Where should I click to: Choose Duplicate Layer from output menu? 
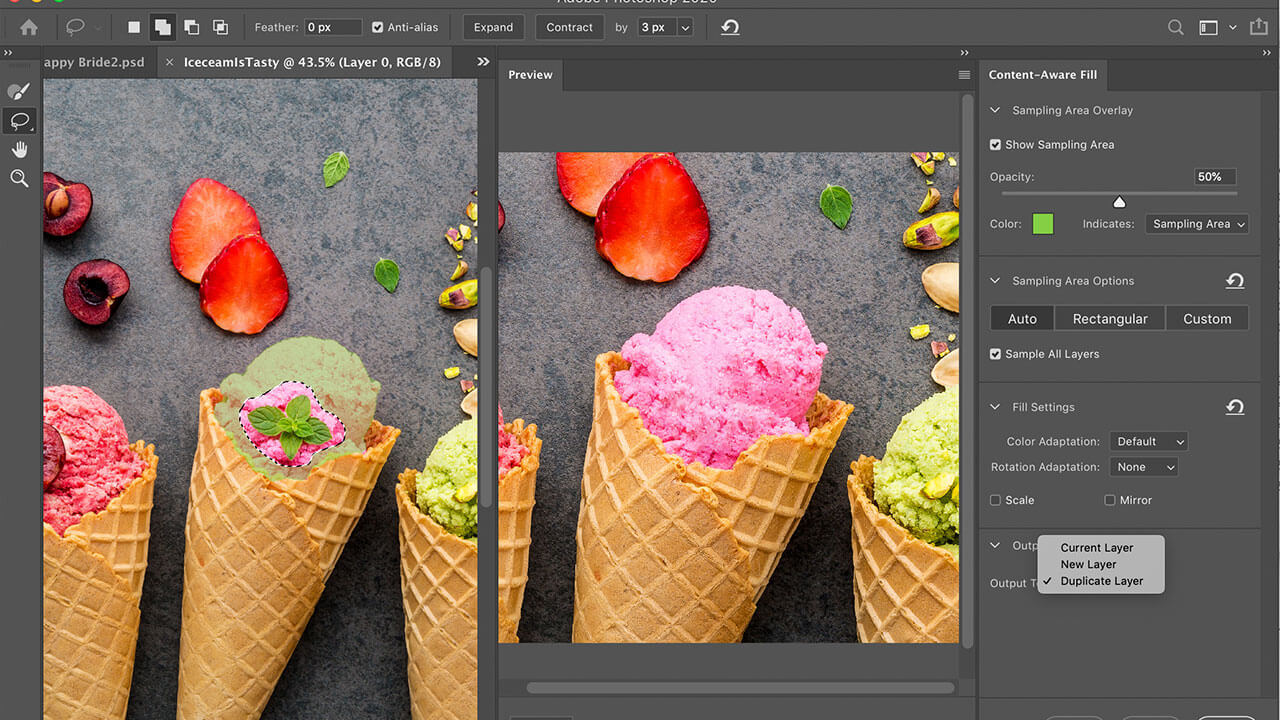point(1102,581)
